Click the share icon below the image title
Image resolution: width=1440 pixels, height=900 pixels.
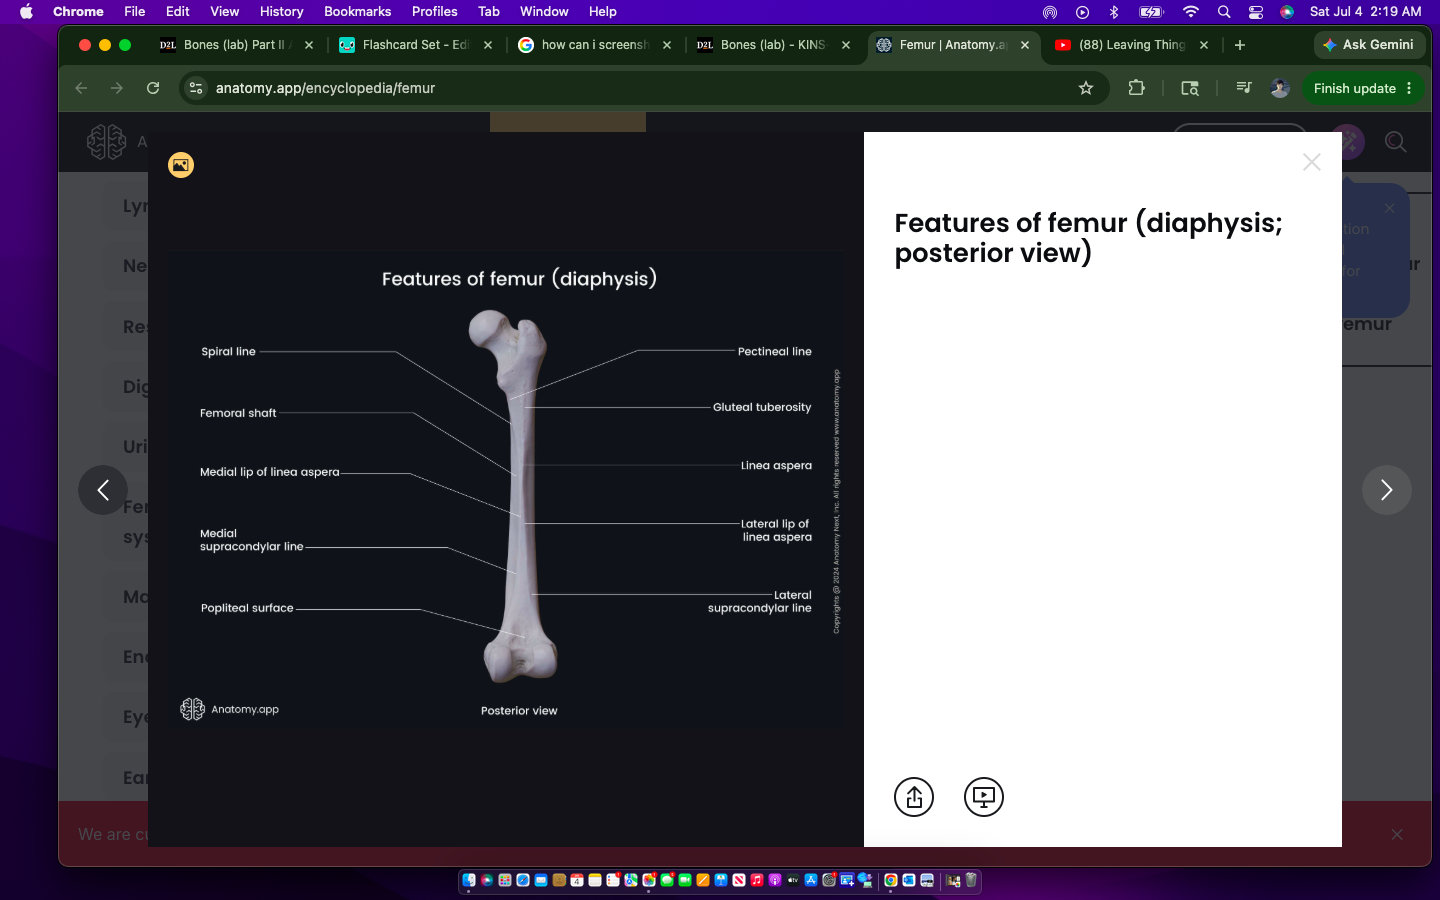[x=913, y=797]
